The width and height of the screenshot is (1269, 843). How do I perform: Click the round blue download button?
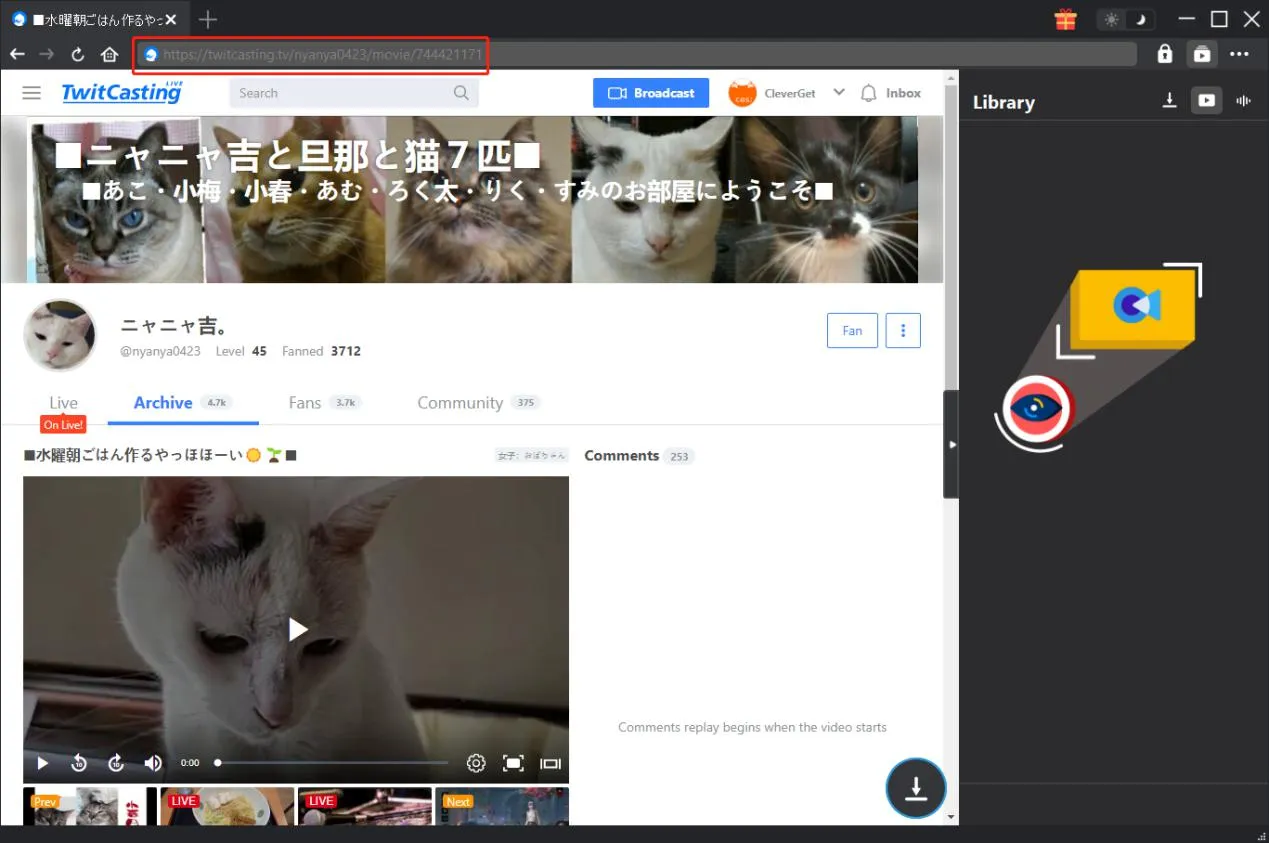tap(915, 788)
